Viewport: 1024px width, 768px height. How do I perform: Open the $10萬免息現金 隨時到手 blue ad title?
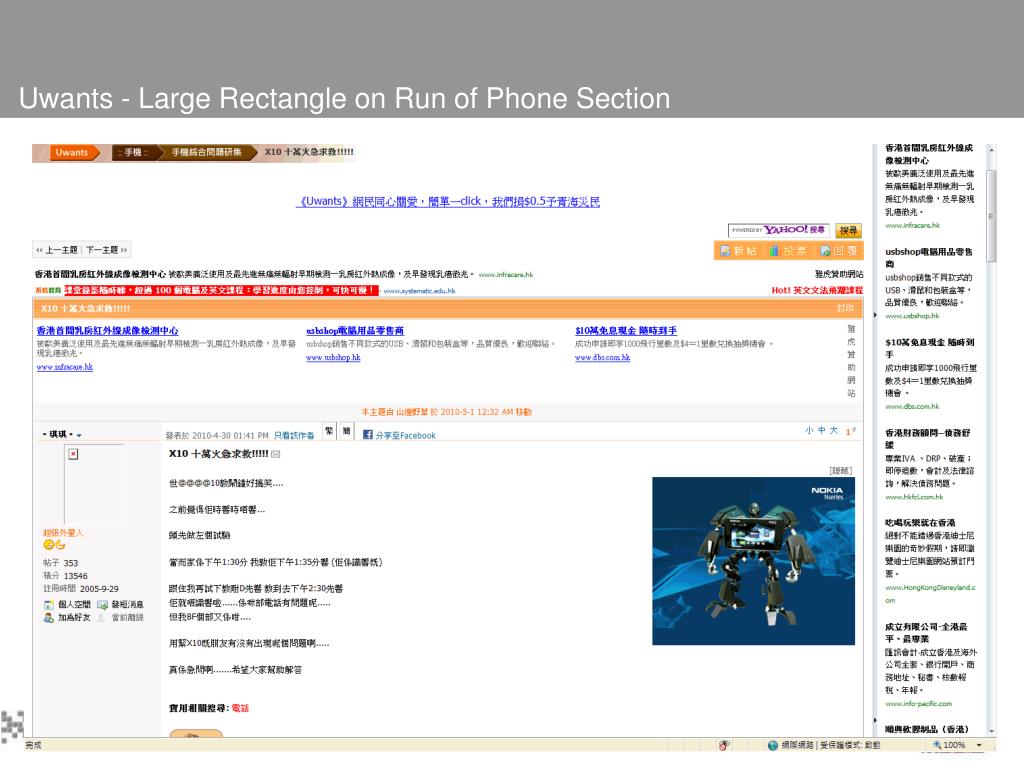[626, 331]
